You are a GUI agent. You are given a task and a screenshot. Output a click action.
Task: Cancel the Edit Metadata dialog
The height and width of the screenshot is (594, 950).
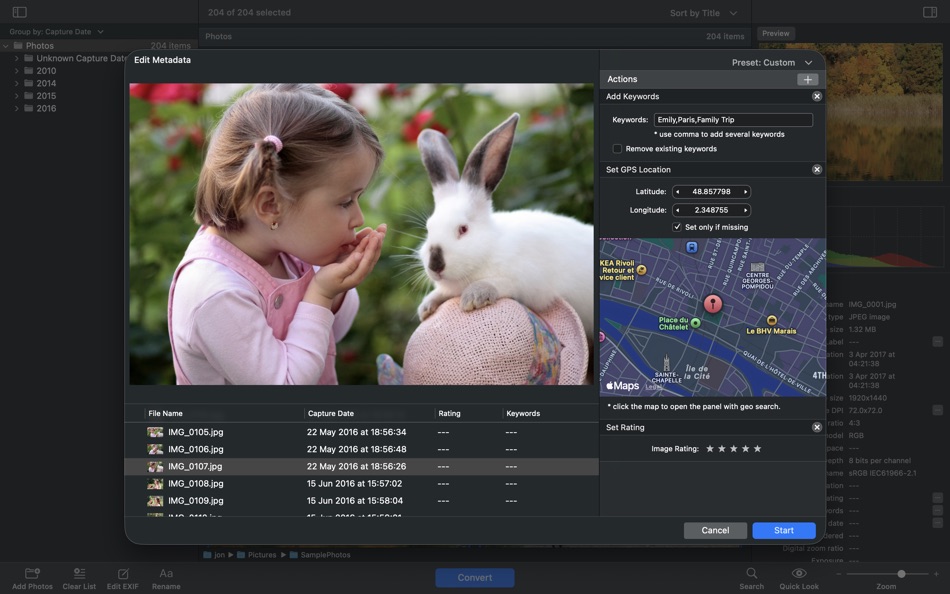coord(715,530)
